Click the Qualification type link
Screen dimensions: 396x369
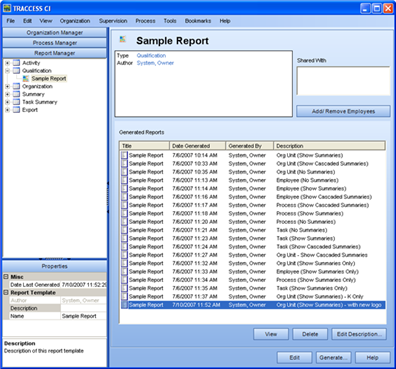(151, 56)
